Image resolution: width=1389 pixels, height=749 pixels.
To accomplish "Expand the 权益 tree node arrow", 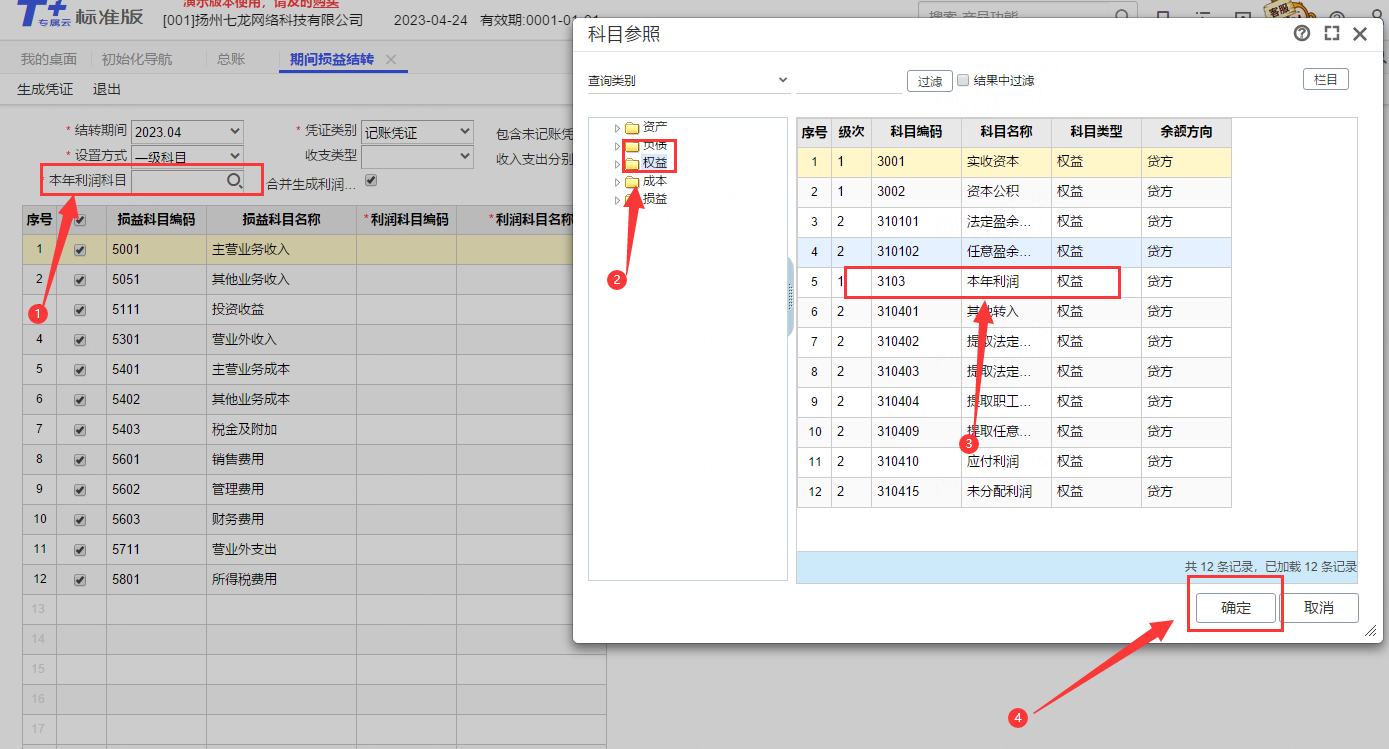I will [x=617, y=164].
